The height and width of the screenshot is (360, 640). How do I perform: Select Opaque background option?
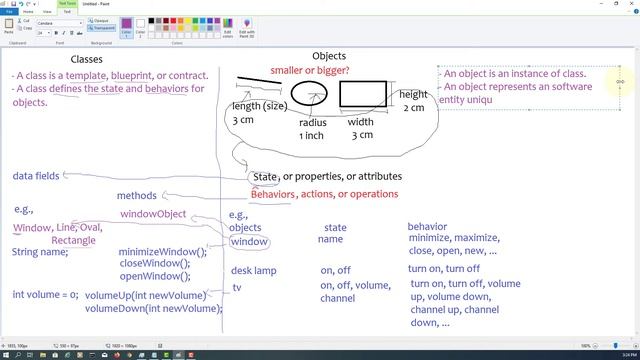coord(99,20)
